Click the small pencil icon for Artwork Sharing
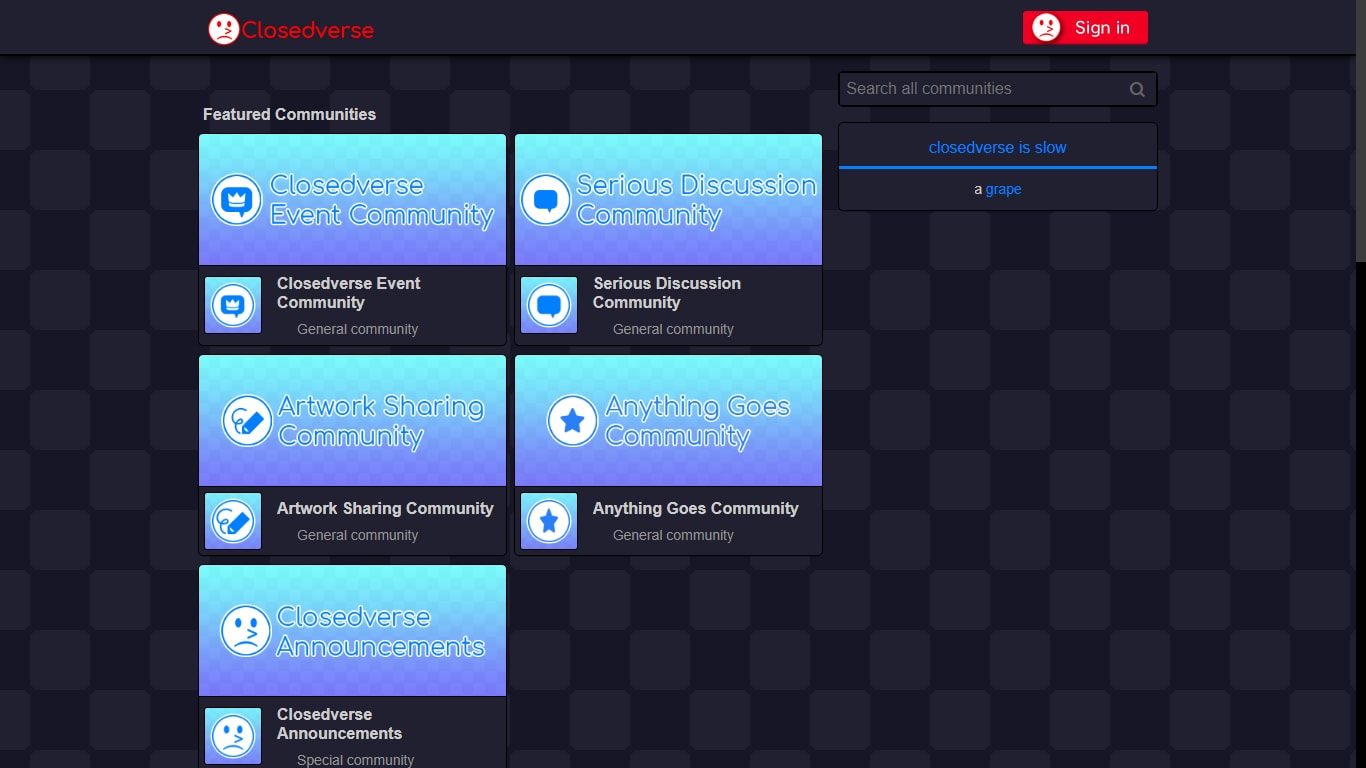Image resolution: width=1366 pixels, height=768 pixels. pos(233,521)
